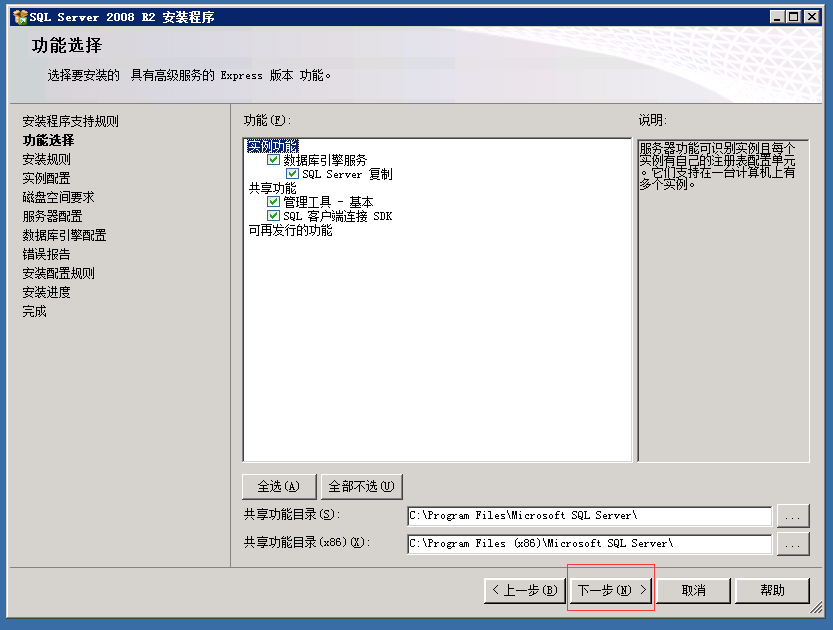Click 全选(A) button
The height and width of the screenshot is (630, 833).
tap(279, 487)
